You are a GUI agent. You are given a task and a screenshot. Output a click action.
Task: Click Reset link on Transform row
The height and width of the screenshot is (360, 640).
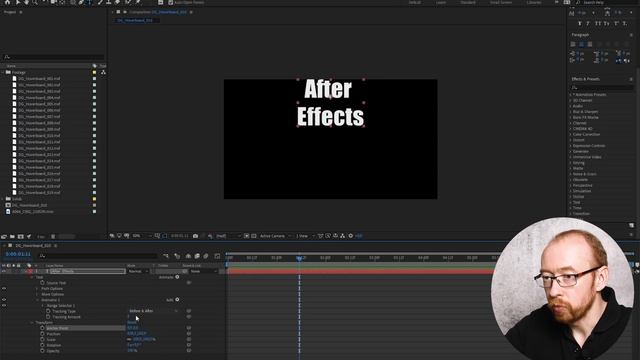[132, 322]
